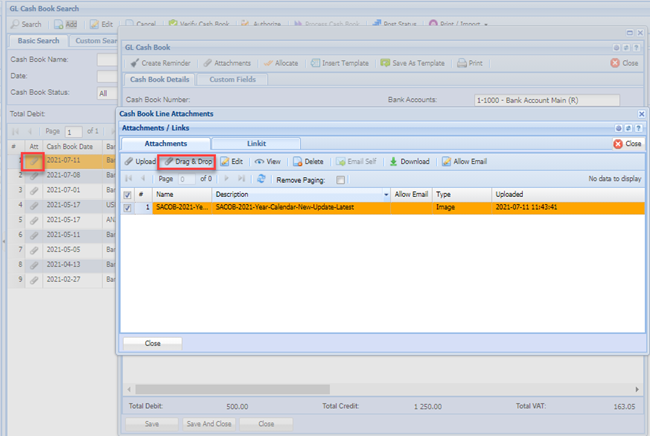
Task: Open the Description column header dropdown
Action: (386, 194)
